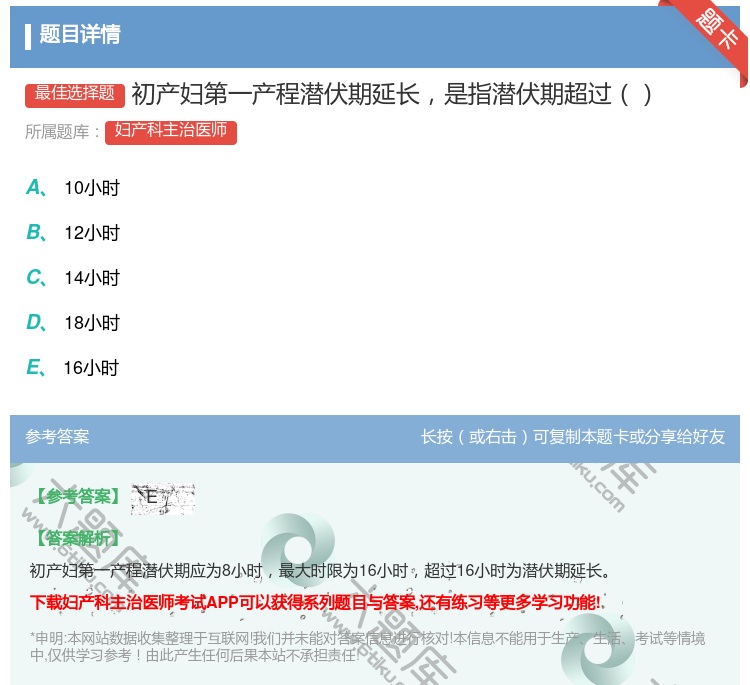
Task: Click the green 【参考答案】 label
Action: pos(79,497)
